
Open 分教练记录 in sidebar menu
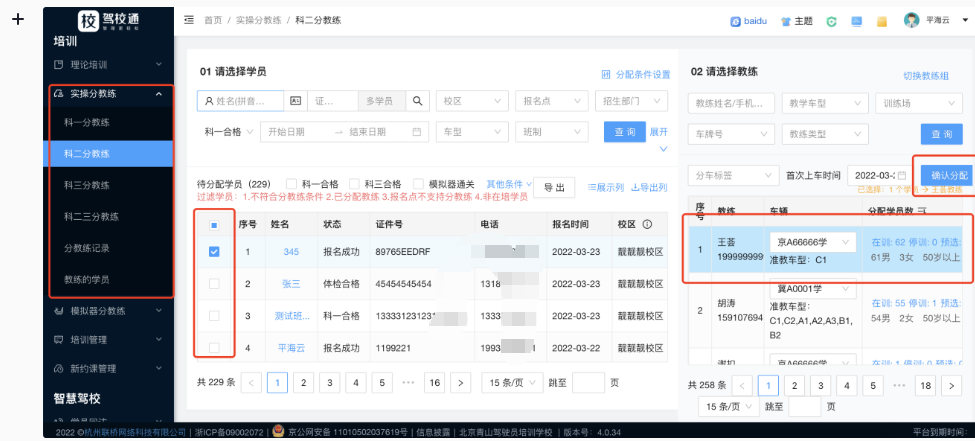click(87, 247)
